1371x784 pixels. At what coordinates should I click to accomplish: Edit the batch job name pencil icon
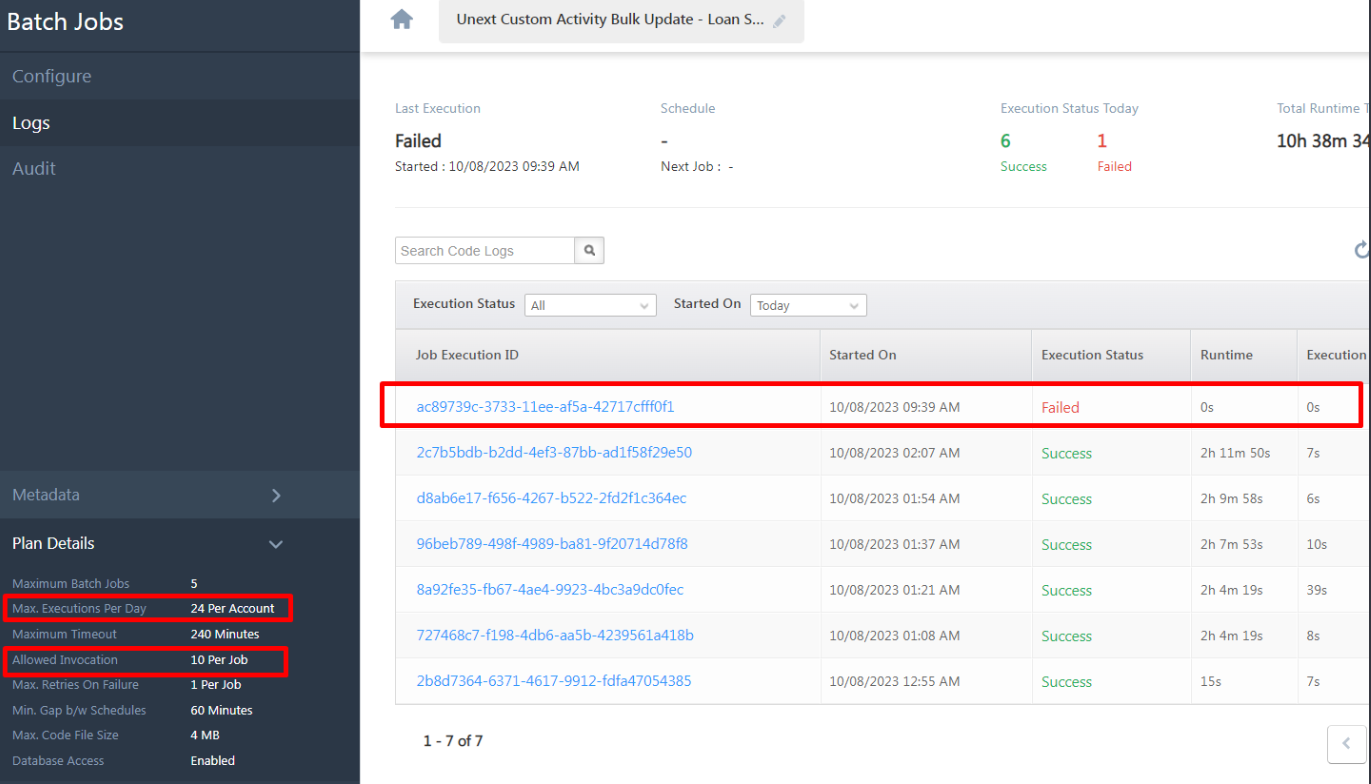click(780, 21)
